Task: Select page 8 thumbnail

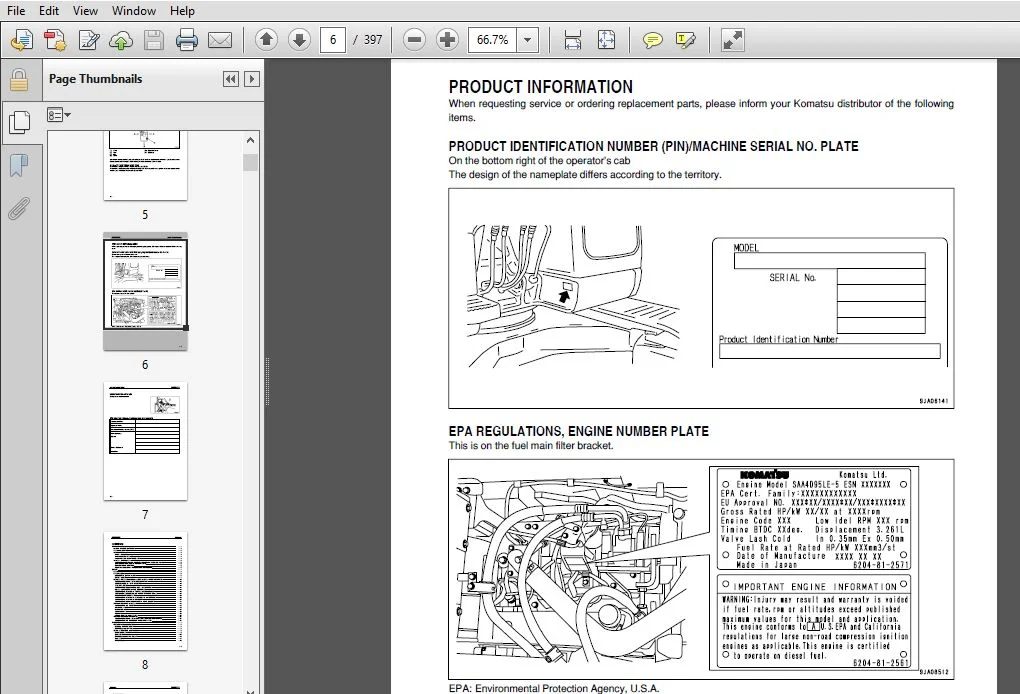Action: (145, 591)
